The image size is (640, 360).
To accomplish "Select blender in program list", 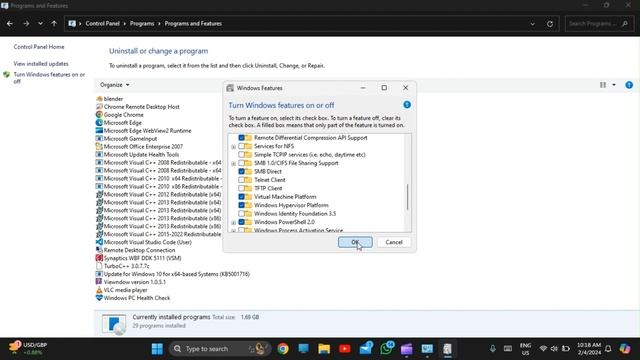I will (109, 99).
